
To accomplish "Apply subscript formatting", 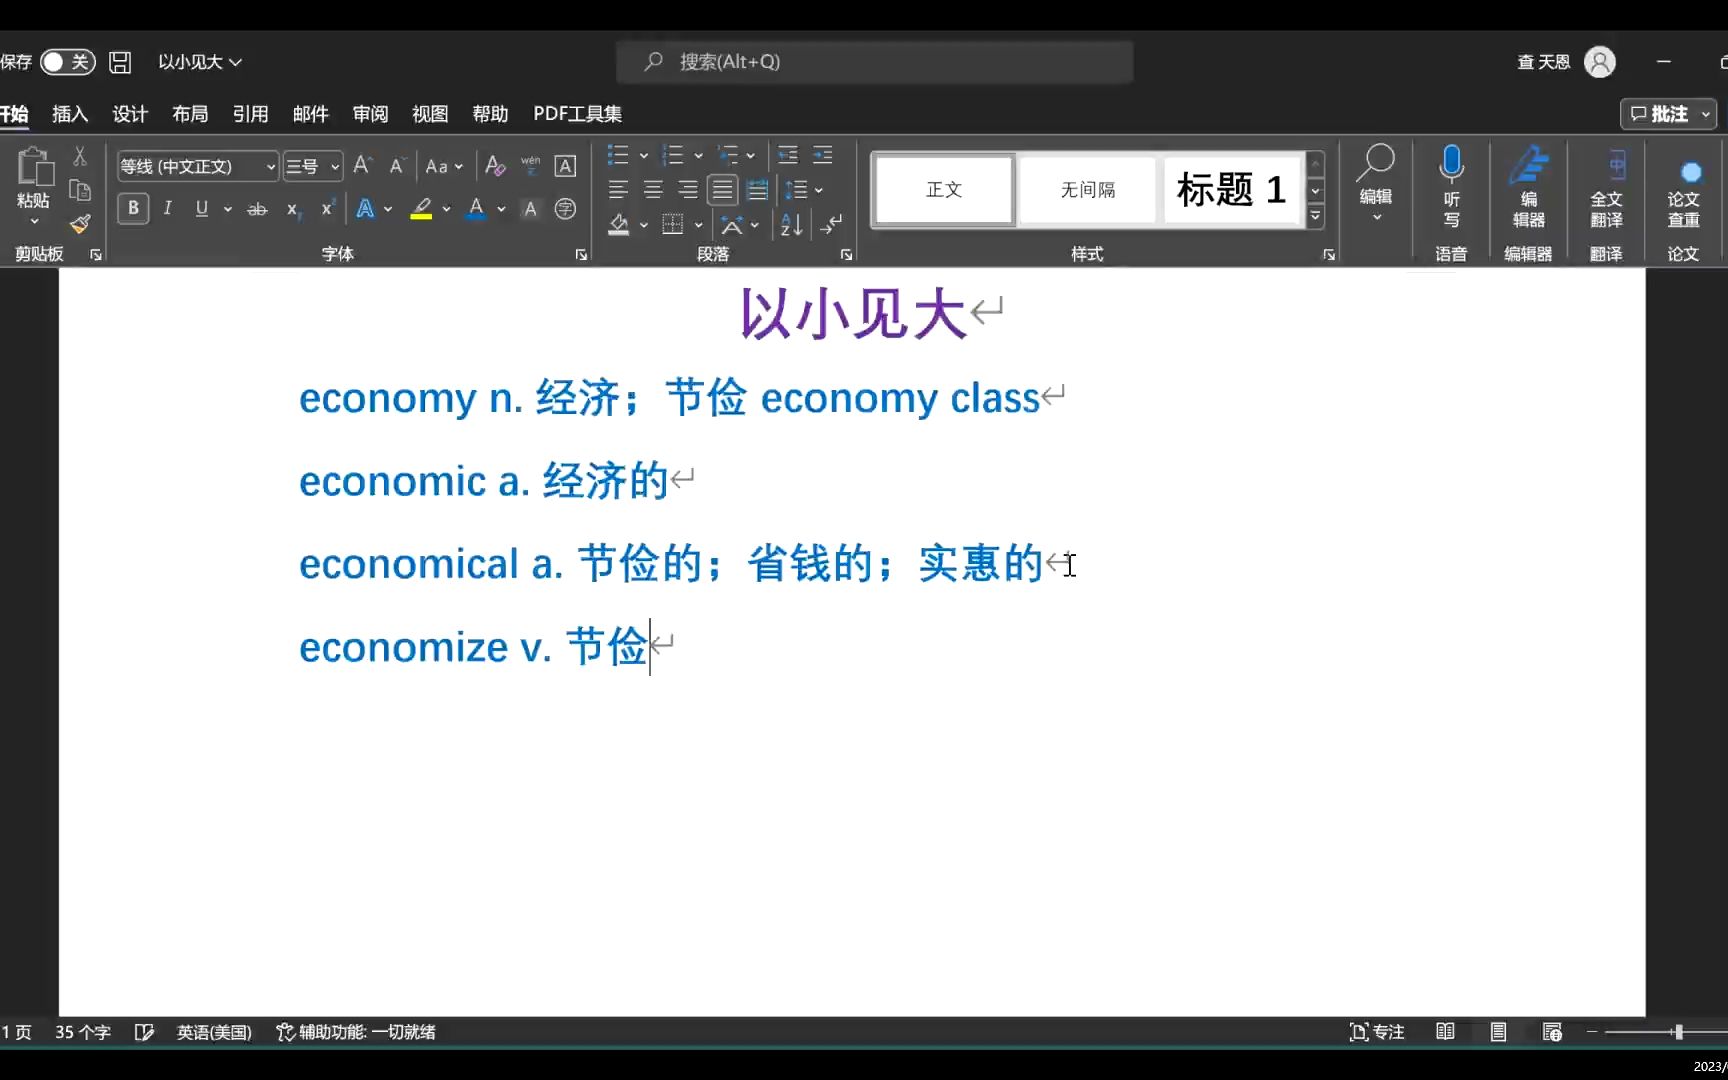I will click(292, 209).
